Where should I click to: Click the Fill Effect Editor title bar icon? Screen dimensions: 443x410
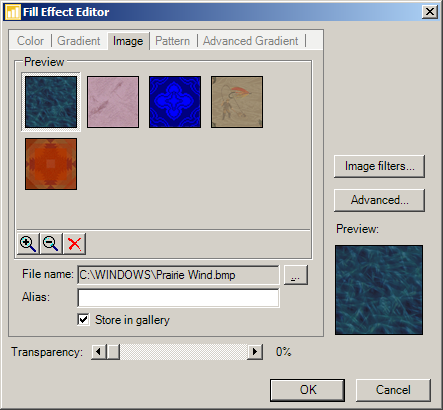pyautogui.click(x=13, y=12)
